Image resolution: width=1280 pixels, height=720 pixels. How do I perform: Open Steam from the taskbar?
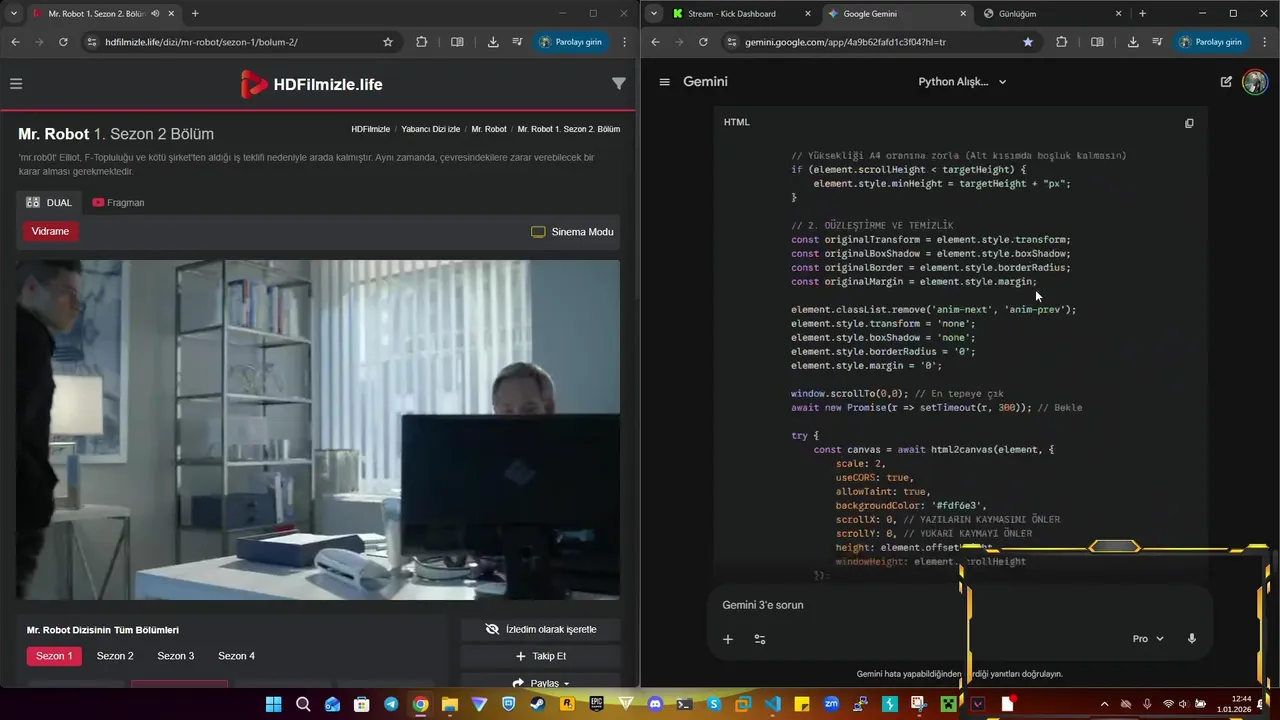click(x=538, y=704)
